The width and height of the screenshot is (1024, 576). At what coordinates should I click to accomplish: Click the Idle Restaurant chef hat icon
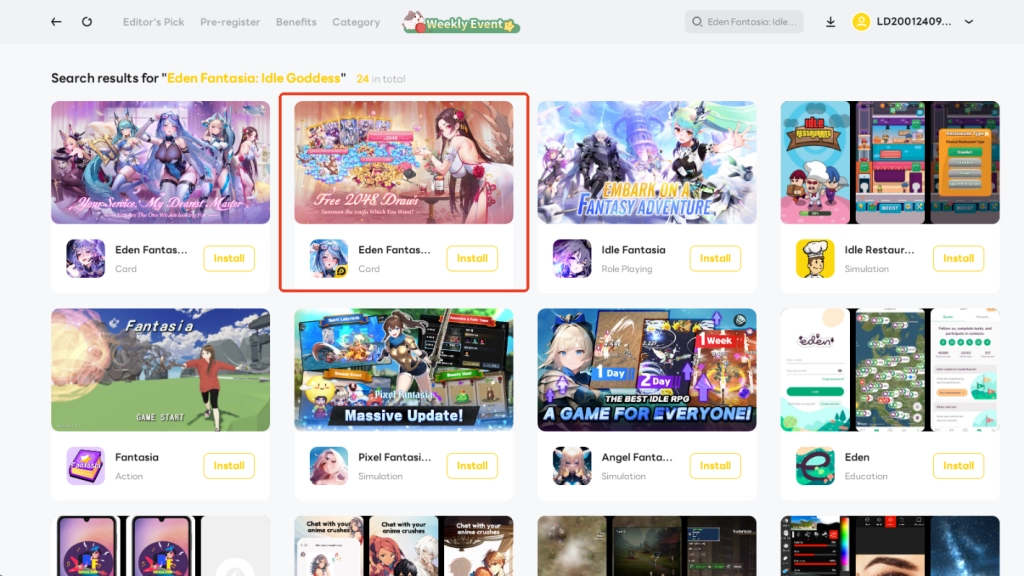814,258
